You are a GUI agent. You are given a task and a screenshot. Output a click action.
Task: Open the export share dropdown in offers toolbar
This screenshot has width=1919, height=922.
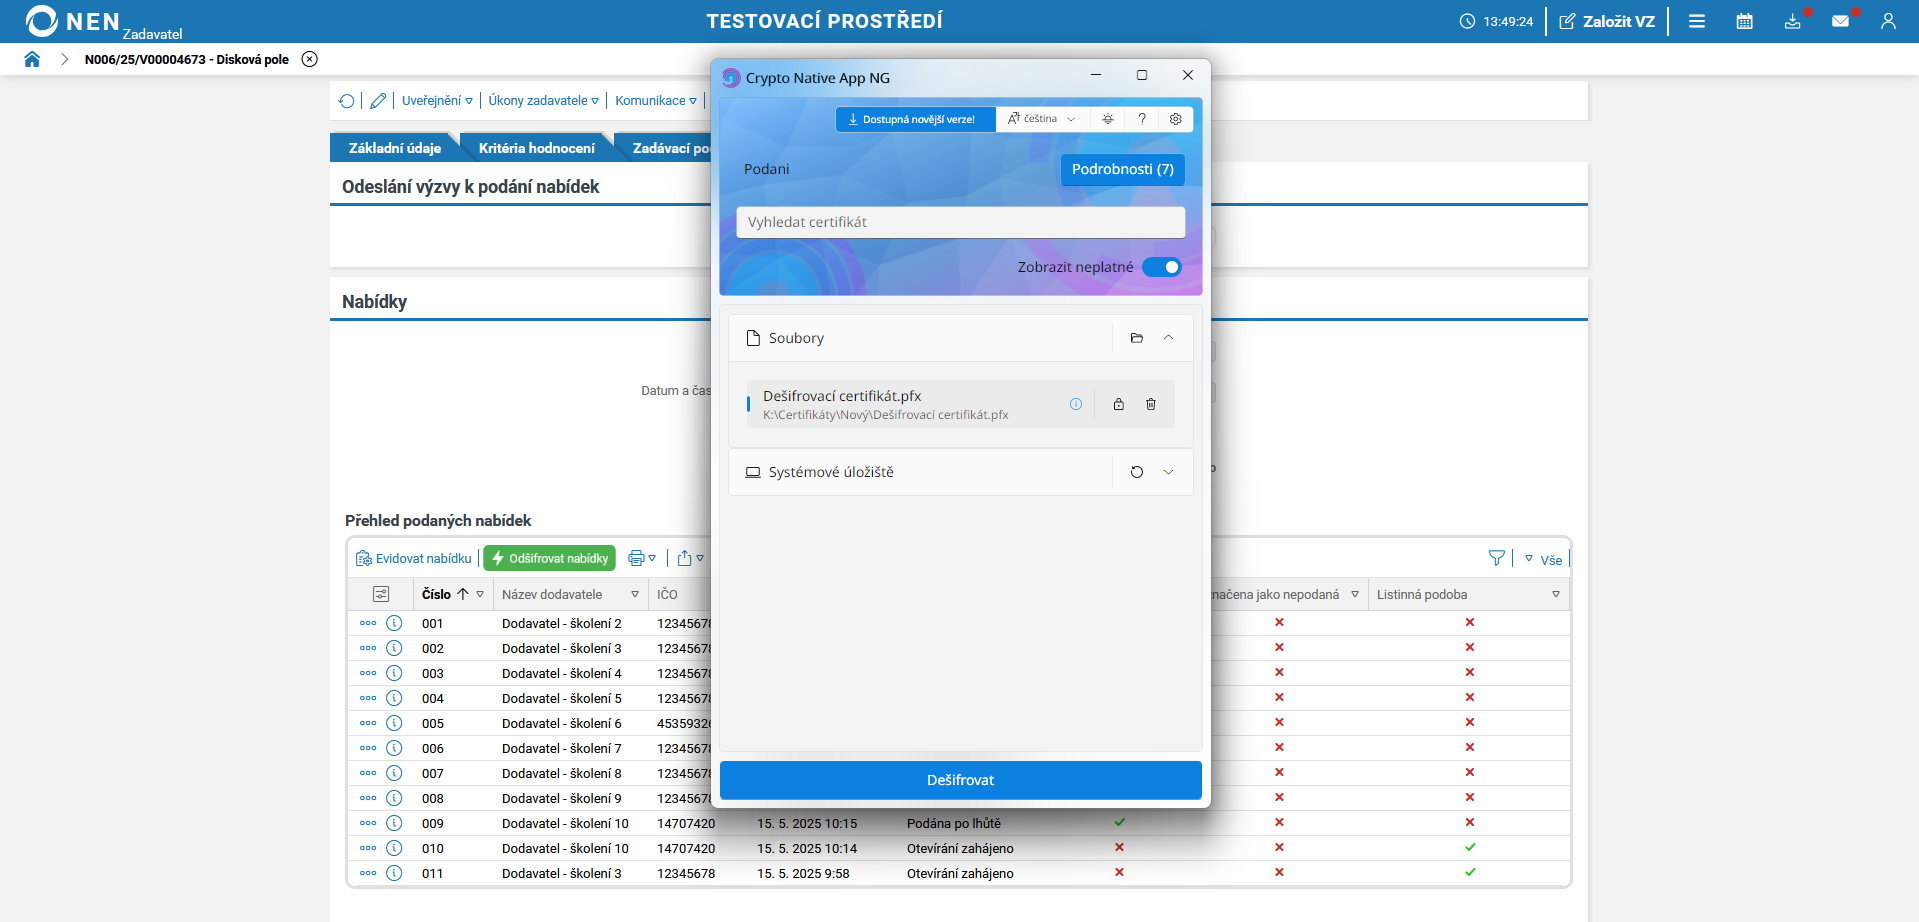click(x=690, y=558)
